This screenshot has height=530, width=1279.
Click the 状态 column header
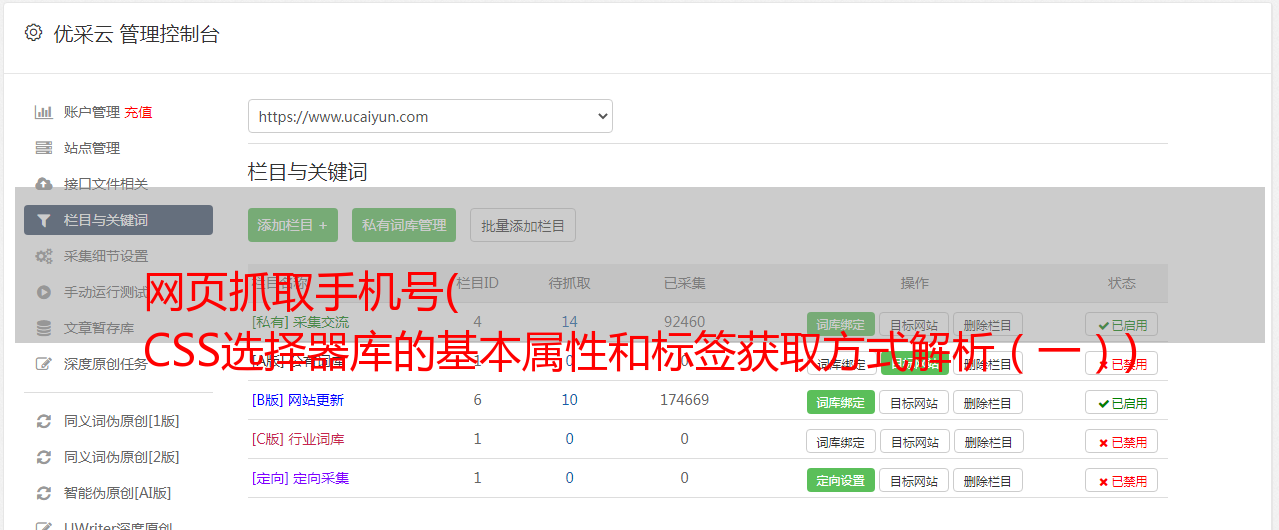1122,283
